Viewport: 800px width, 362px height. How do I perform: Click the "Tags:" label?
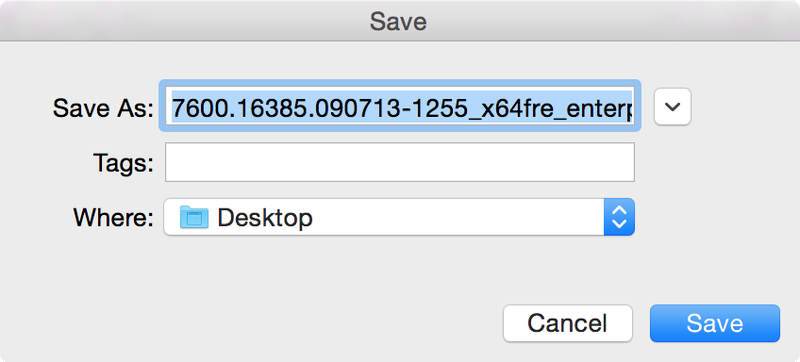coord(123,163)
